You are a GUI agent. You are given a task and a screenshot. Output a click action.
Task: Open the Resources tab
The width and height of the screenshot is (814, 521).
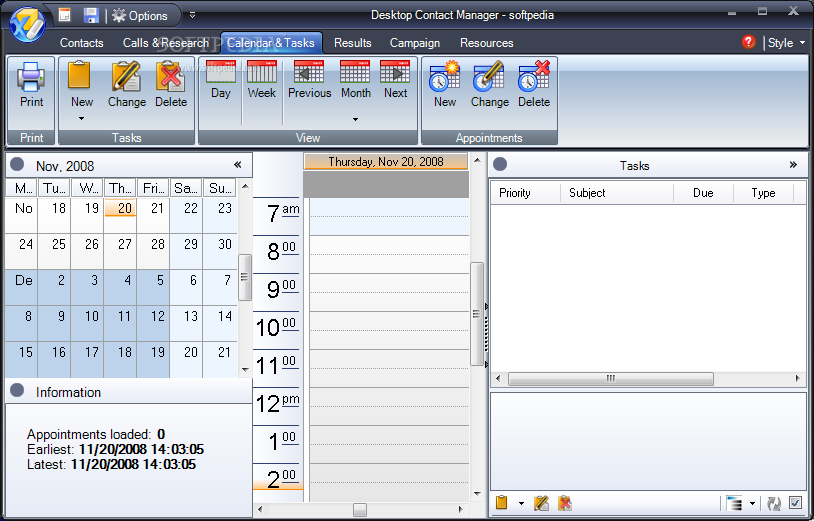tap(486, 43)
